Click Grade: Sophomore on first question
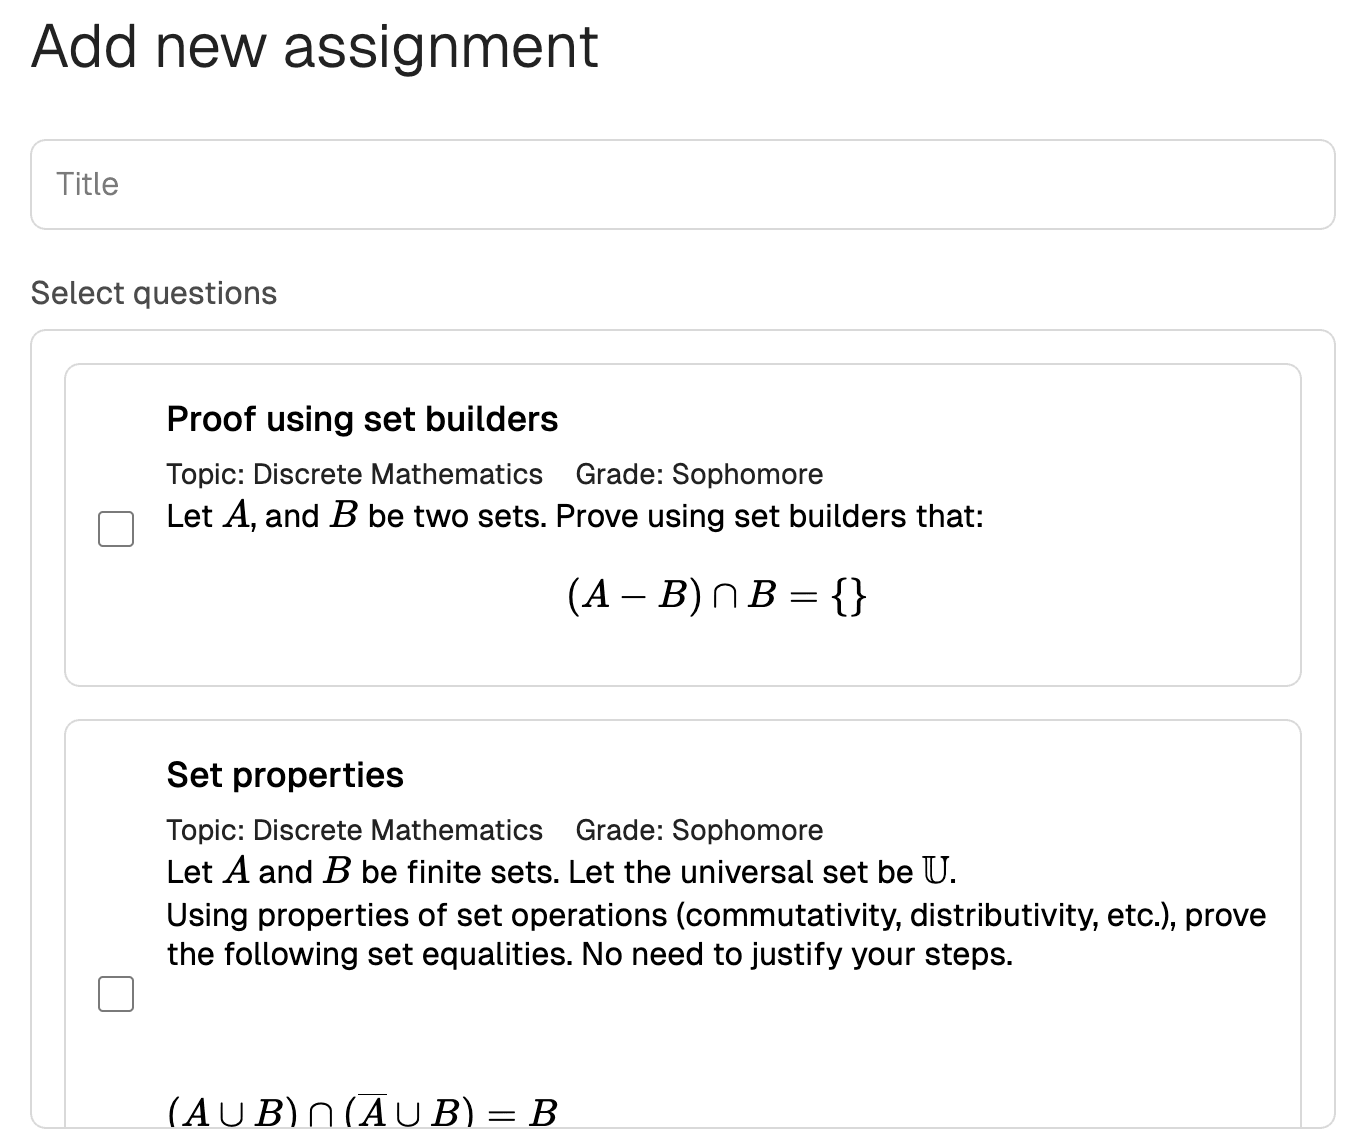Image resolution: width=1354 pixels, height=1146 pixels. (x=698, y=474)
